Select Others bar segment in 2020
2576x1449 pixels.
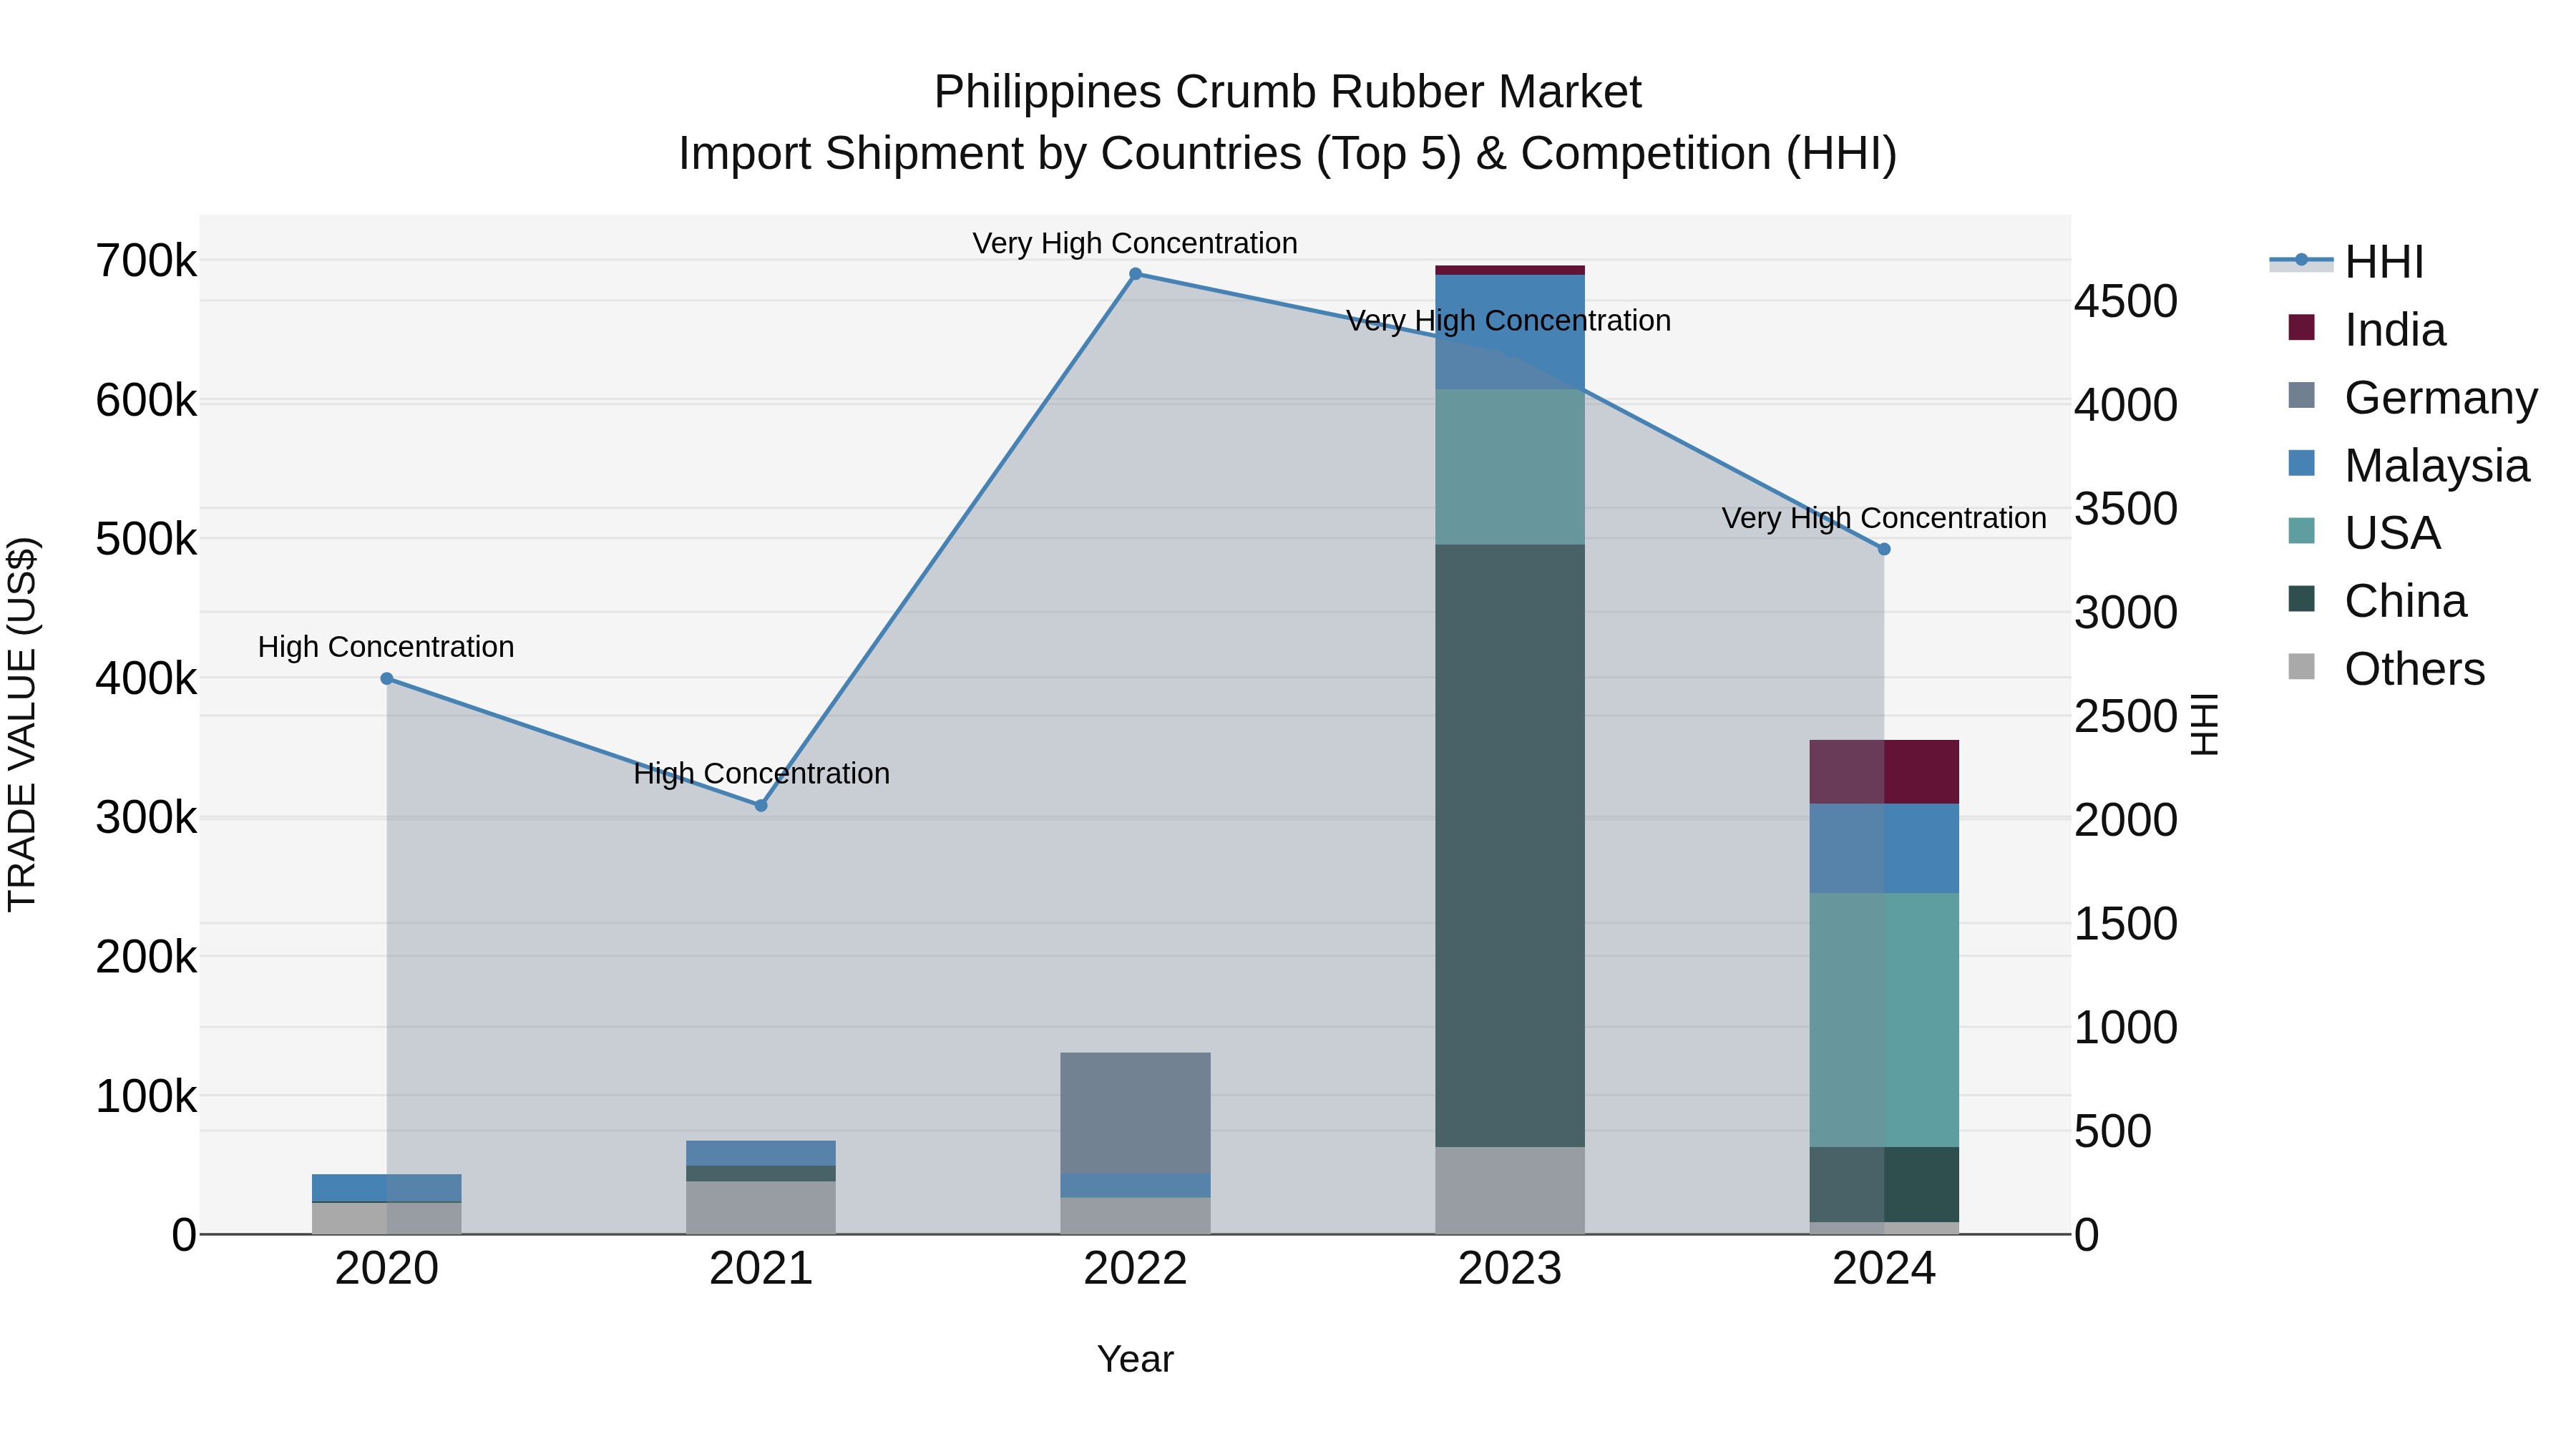[x=387, y=1218]
